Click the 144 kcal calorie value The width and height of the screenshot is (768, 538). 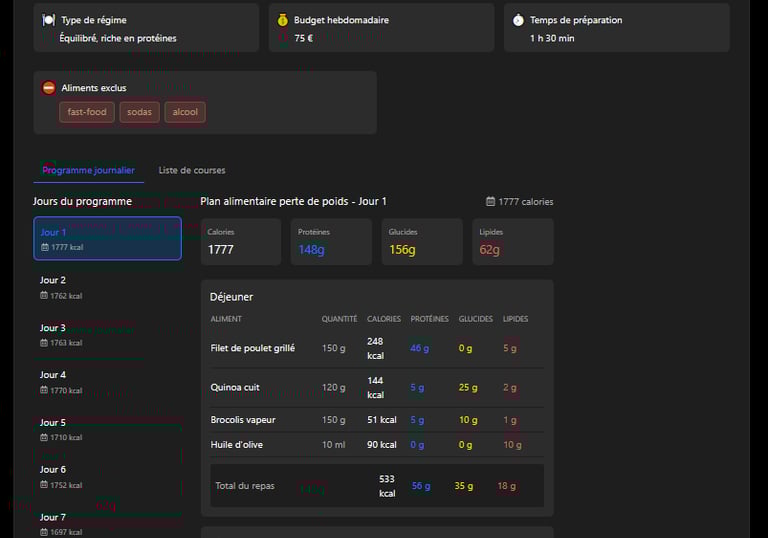[376, 388]
